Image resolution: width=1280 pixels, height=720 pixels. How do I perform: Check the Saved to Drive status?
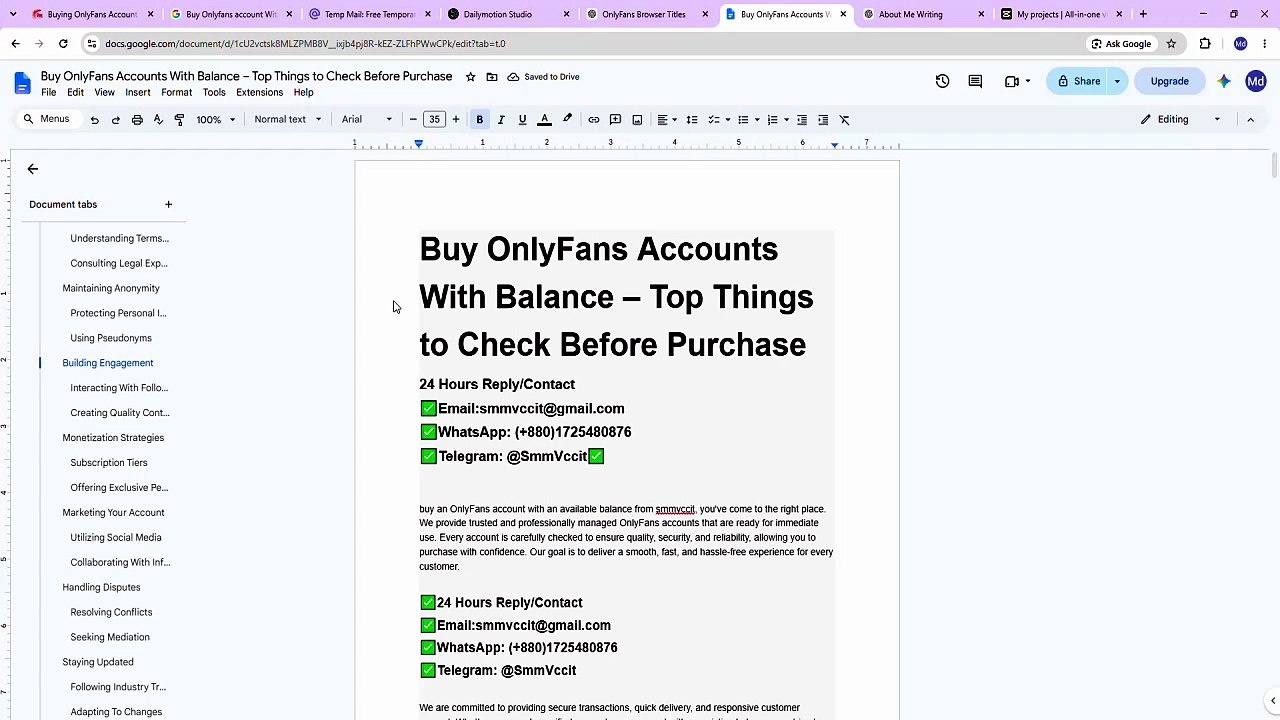point(543,77)
